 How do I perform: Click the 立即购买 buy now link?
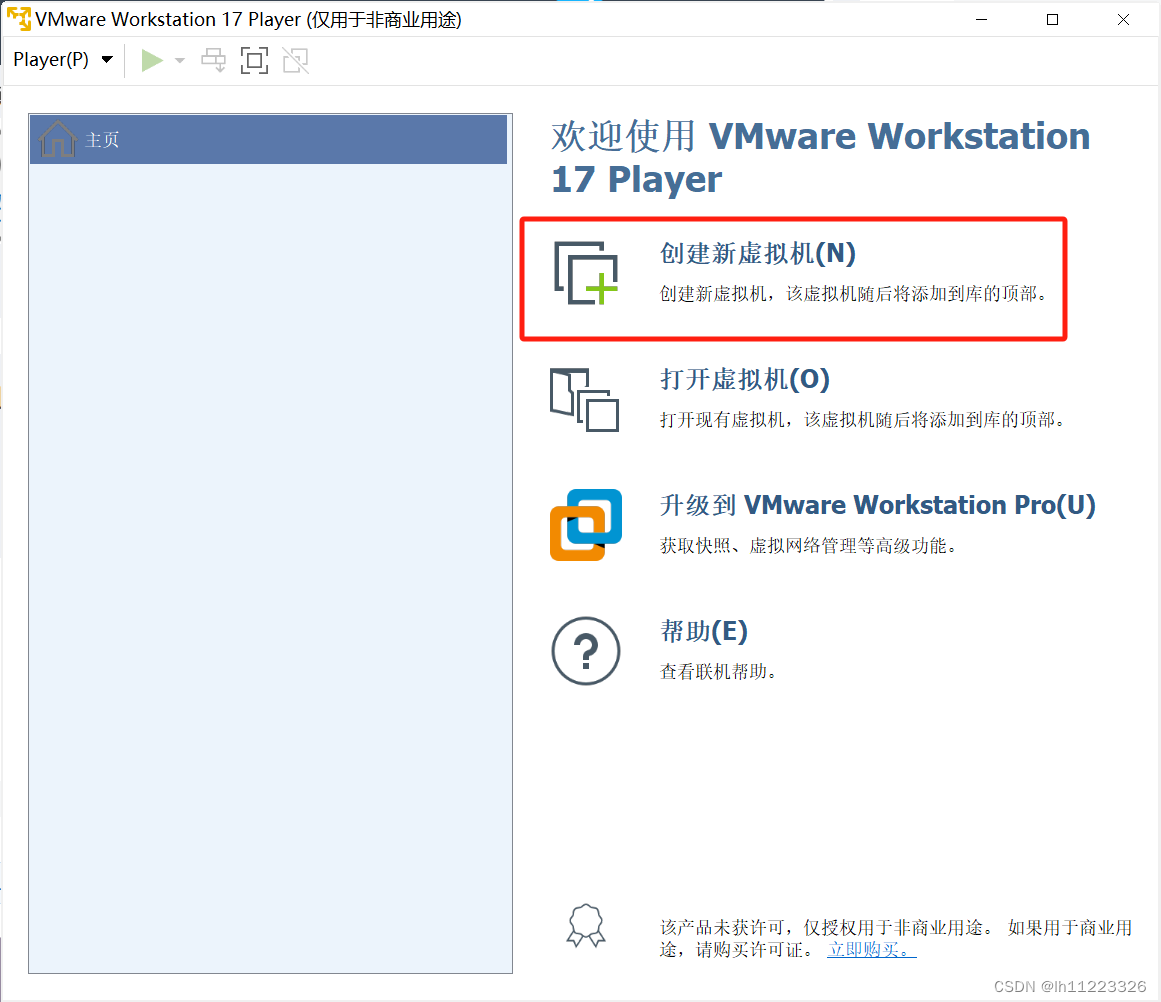[x=871, y=949]
